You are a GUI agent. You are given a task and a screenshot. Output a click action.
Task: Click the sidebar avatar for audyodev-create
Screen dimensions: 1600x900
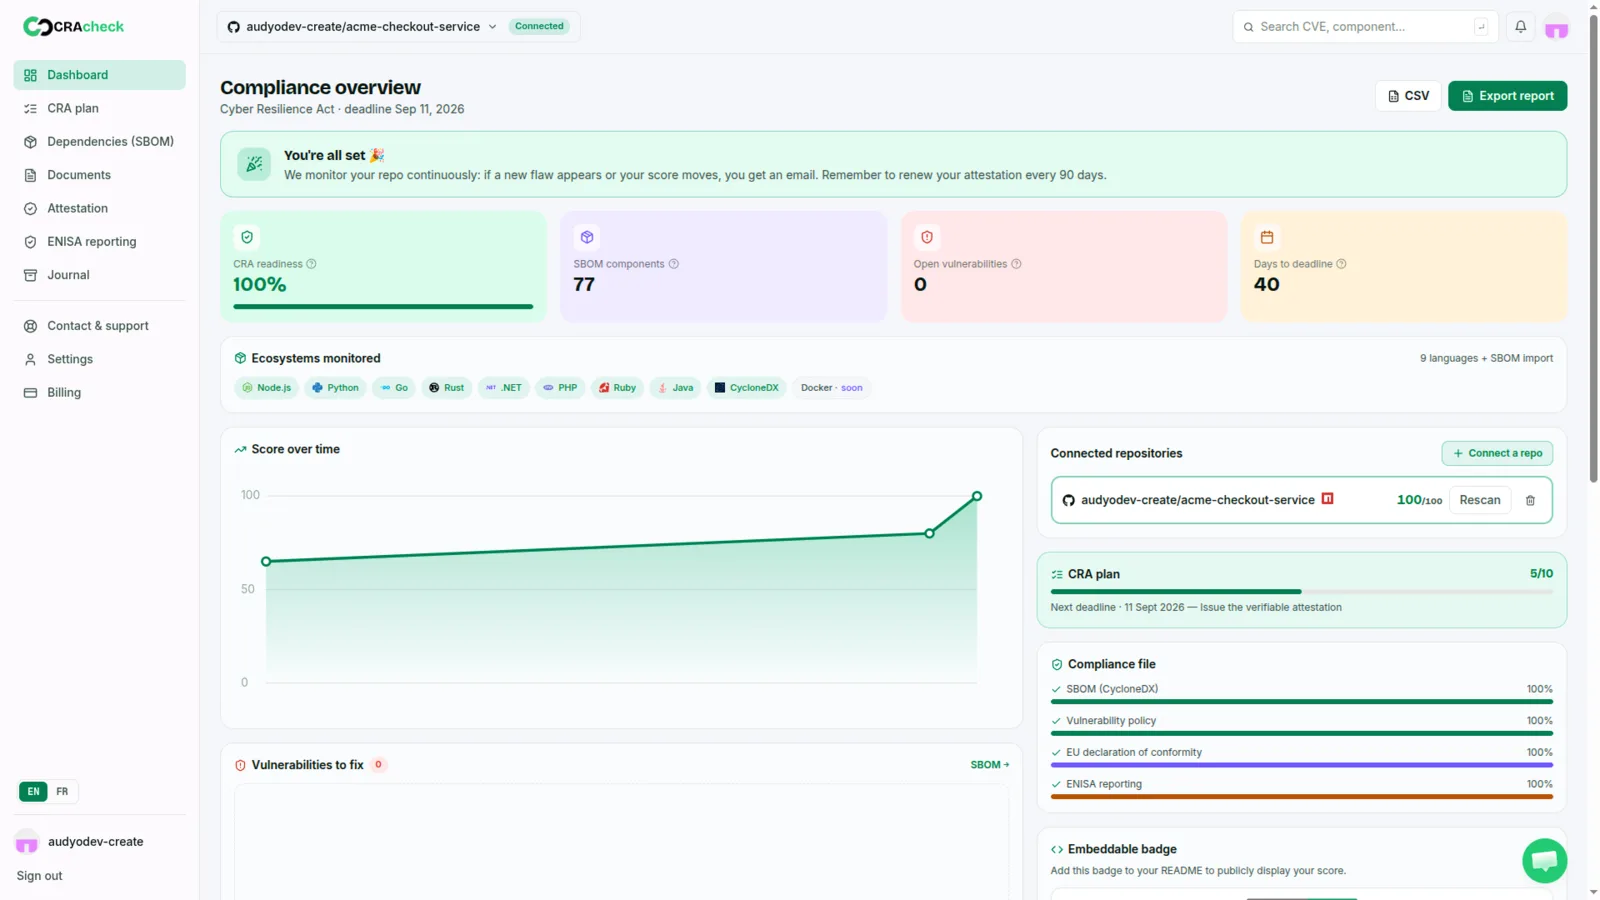click(27, 842)
